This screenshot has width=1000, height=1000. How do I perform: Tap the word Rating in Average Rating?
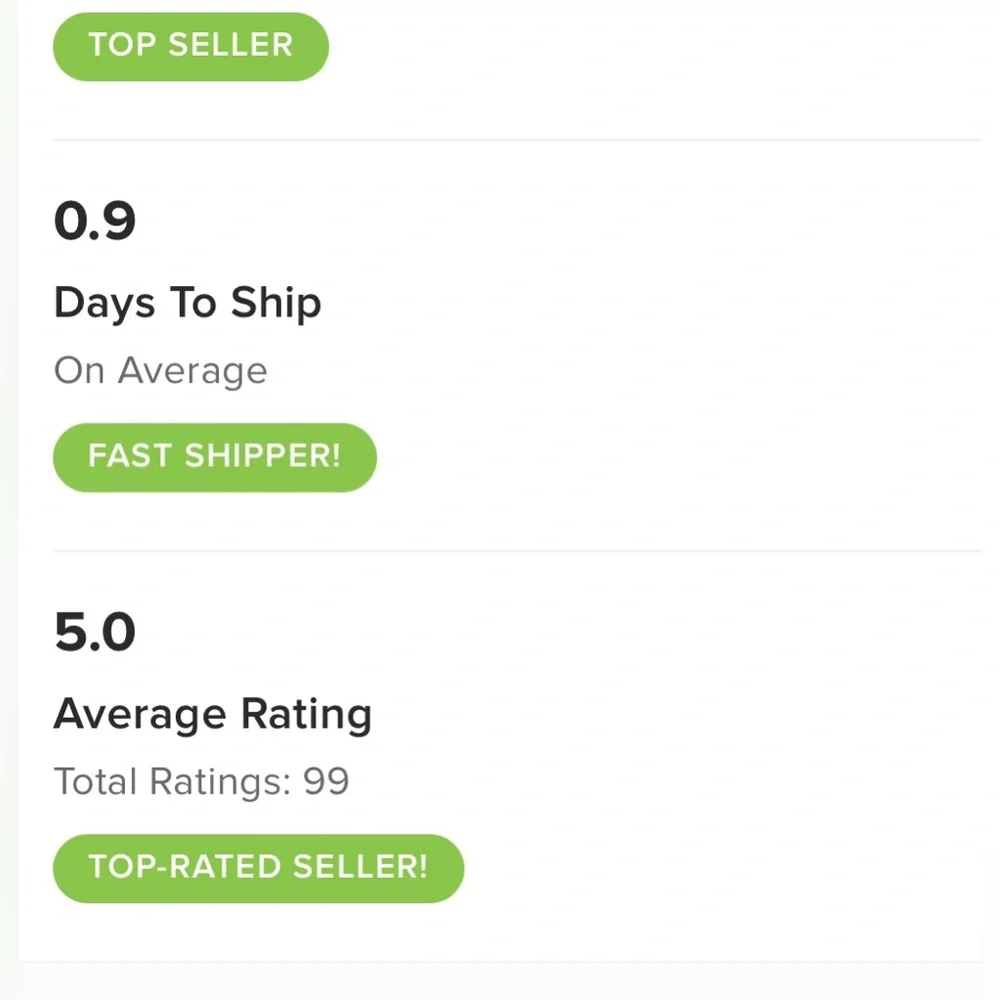point(306,714)
